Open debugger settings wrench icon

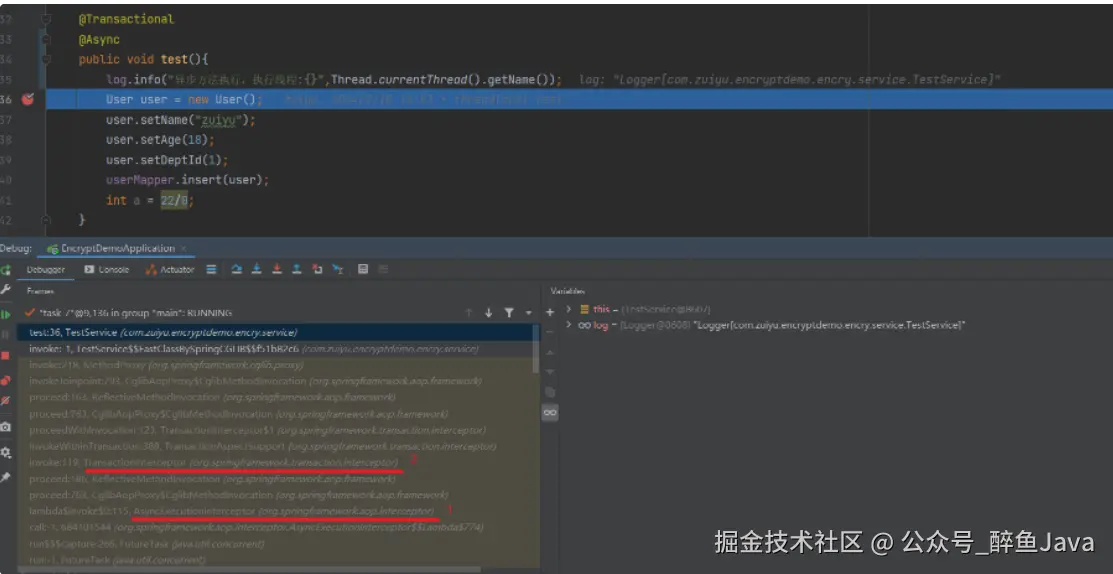tap(6, 289)
